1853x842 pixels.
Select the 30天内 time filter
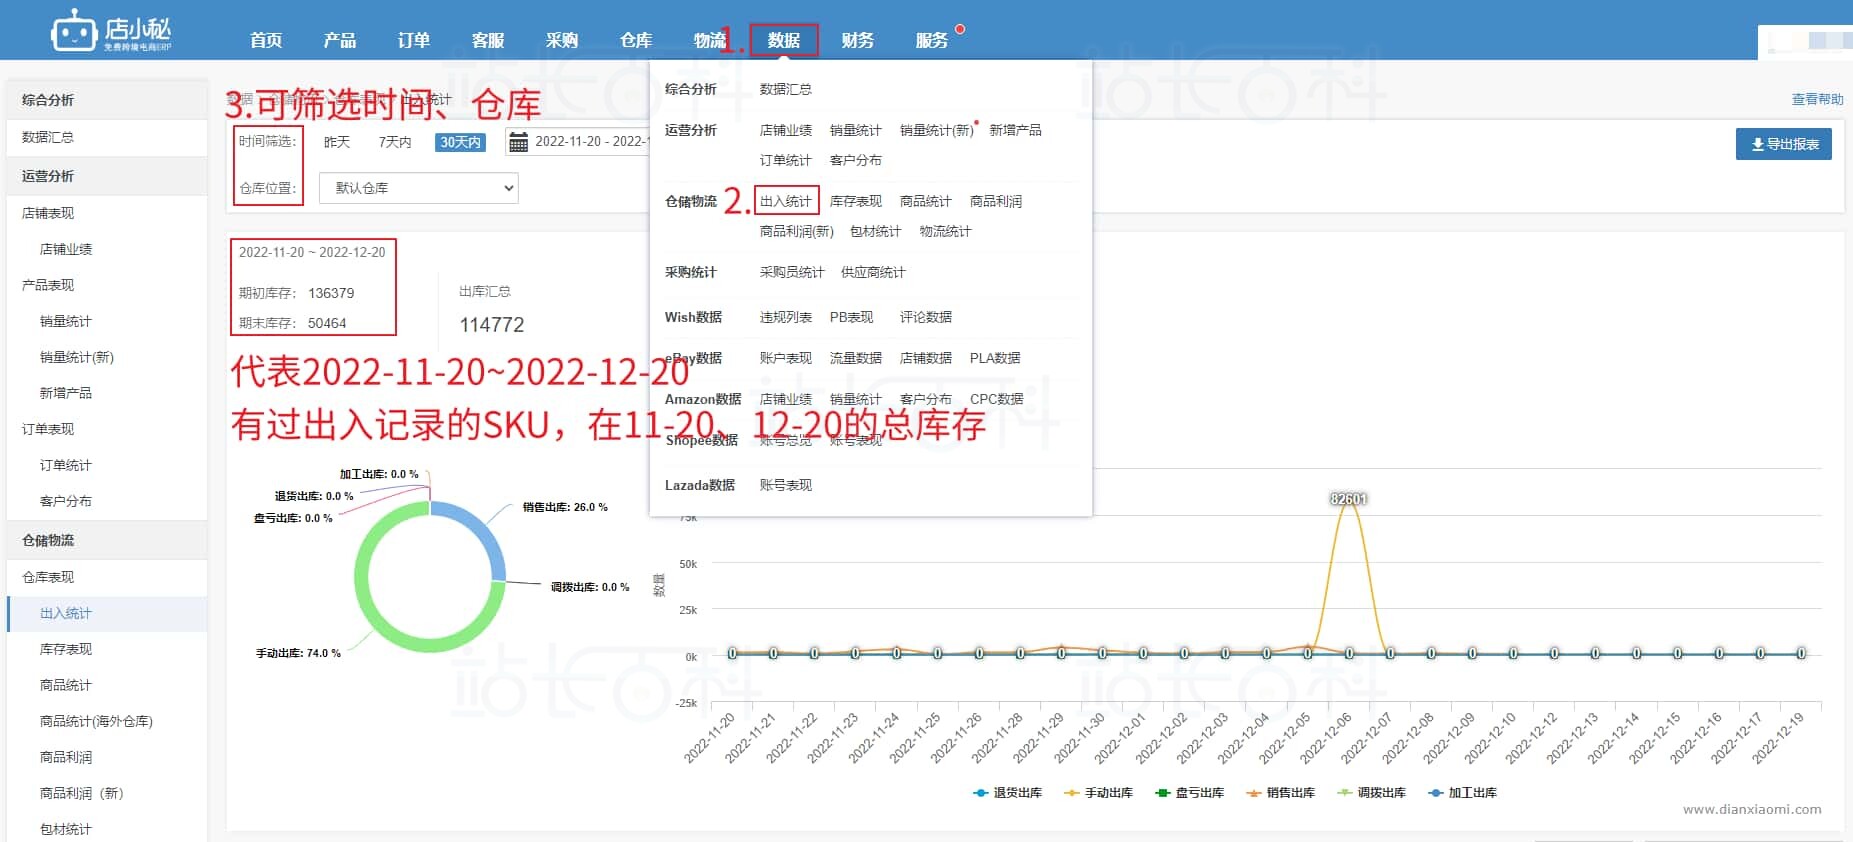pyautogui.click(x=460, y=142)
